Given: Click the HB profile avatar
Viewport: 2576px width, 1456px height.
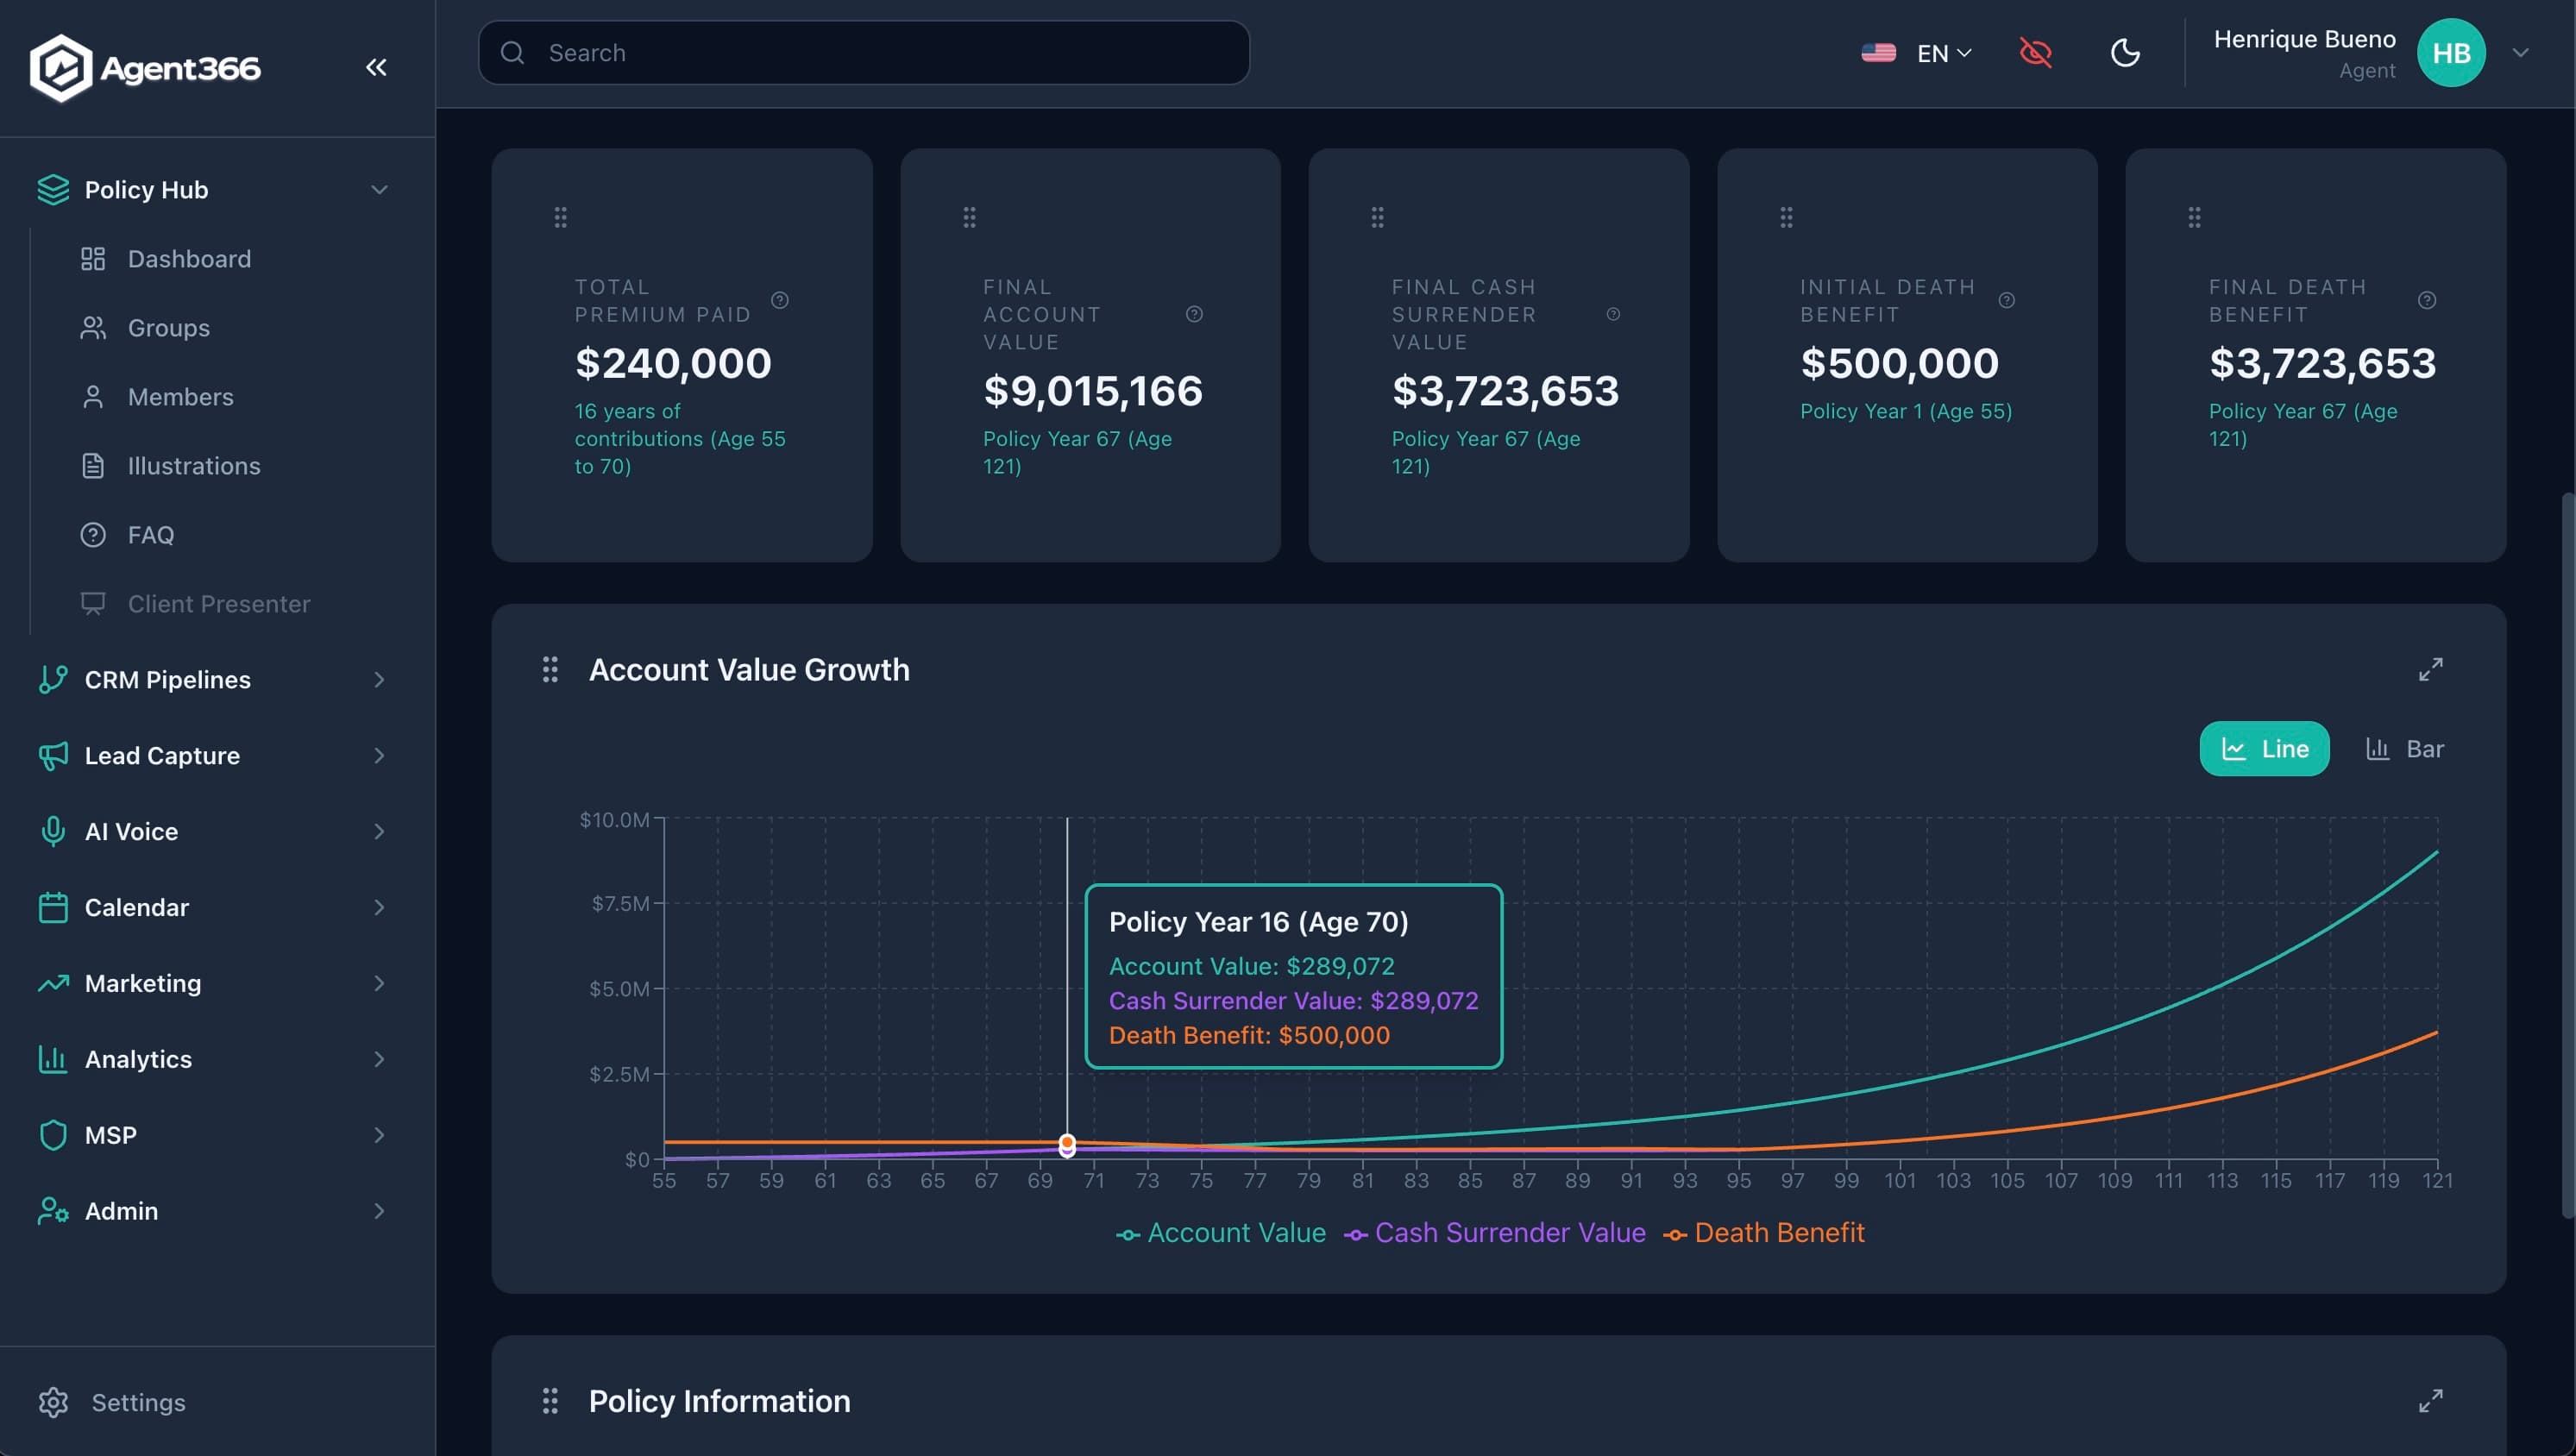Looking at the screenshot, I should tap(2451, 52).
